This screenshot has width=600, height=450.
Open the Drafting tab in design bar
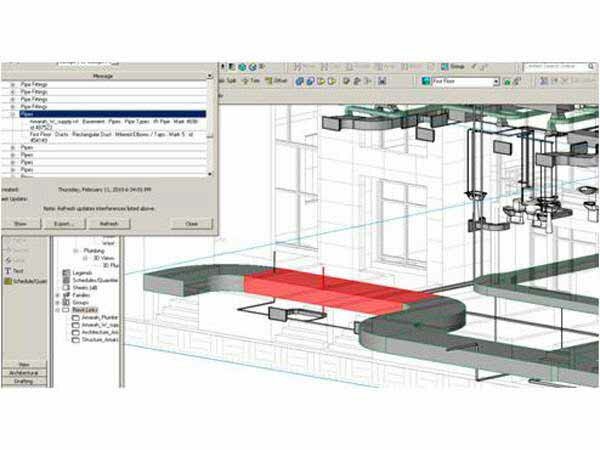click(x=24, y=381)
